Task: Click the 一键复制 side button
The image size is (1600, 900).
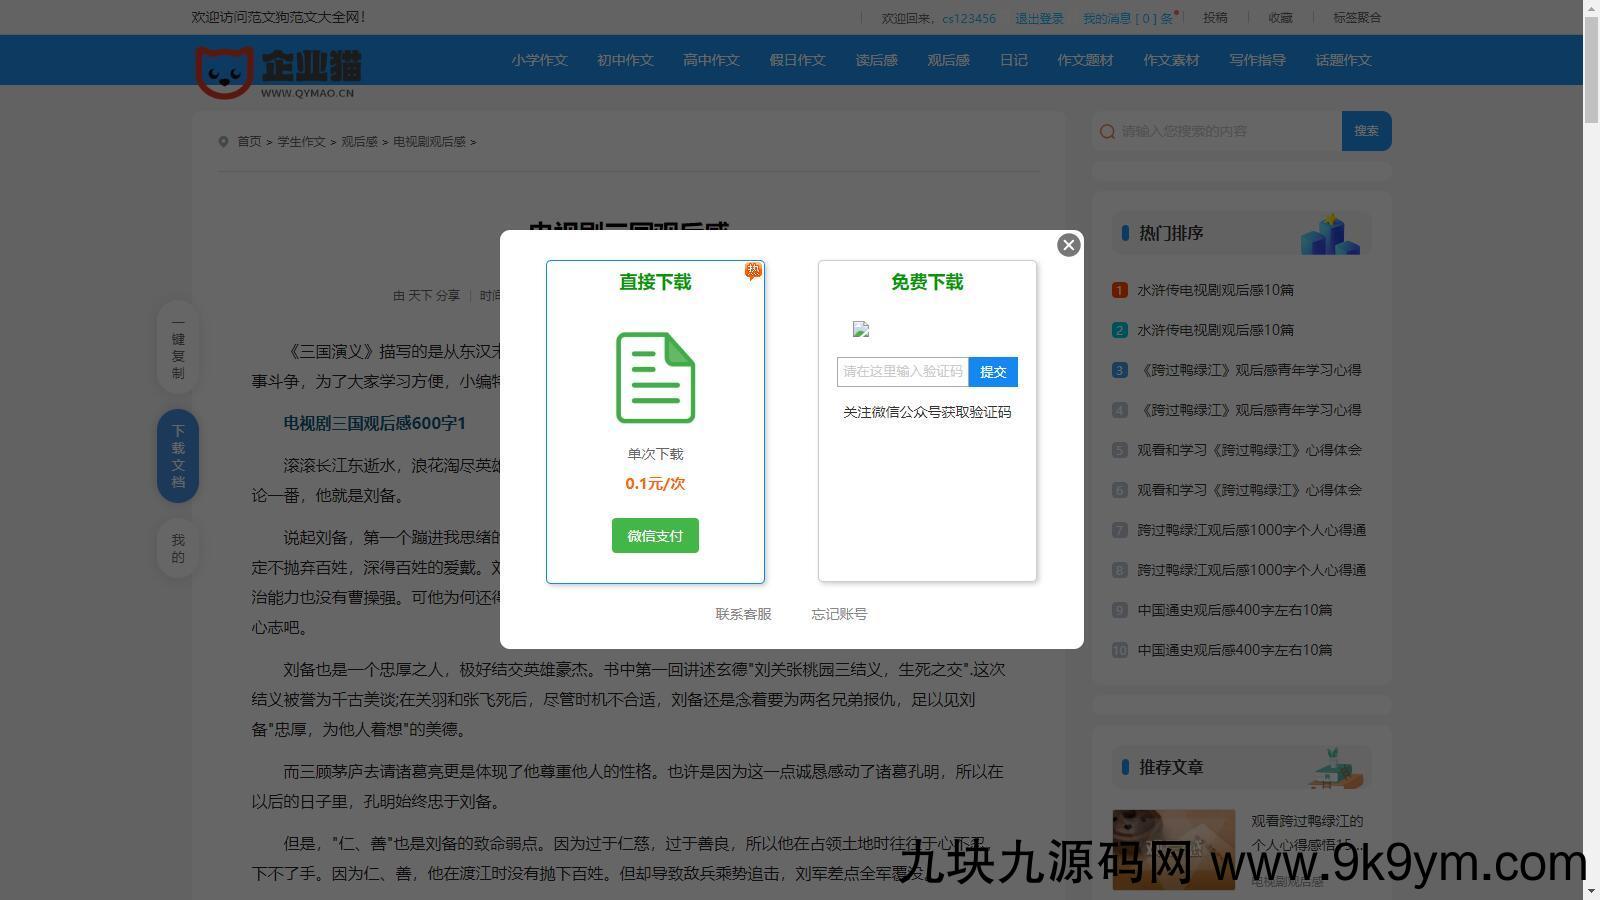Action: pyautogui.click(x=178, y=348)
